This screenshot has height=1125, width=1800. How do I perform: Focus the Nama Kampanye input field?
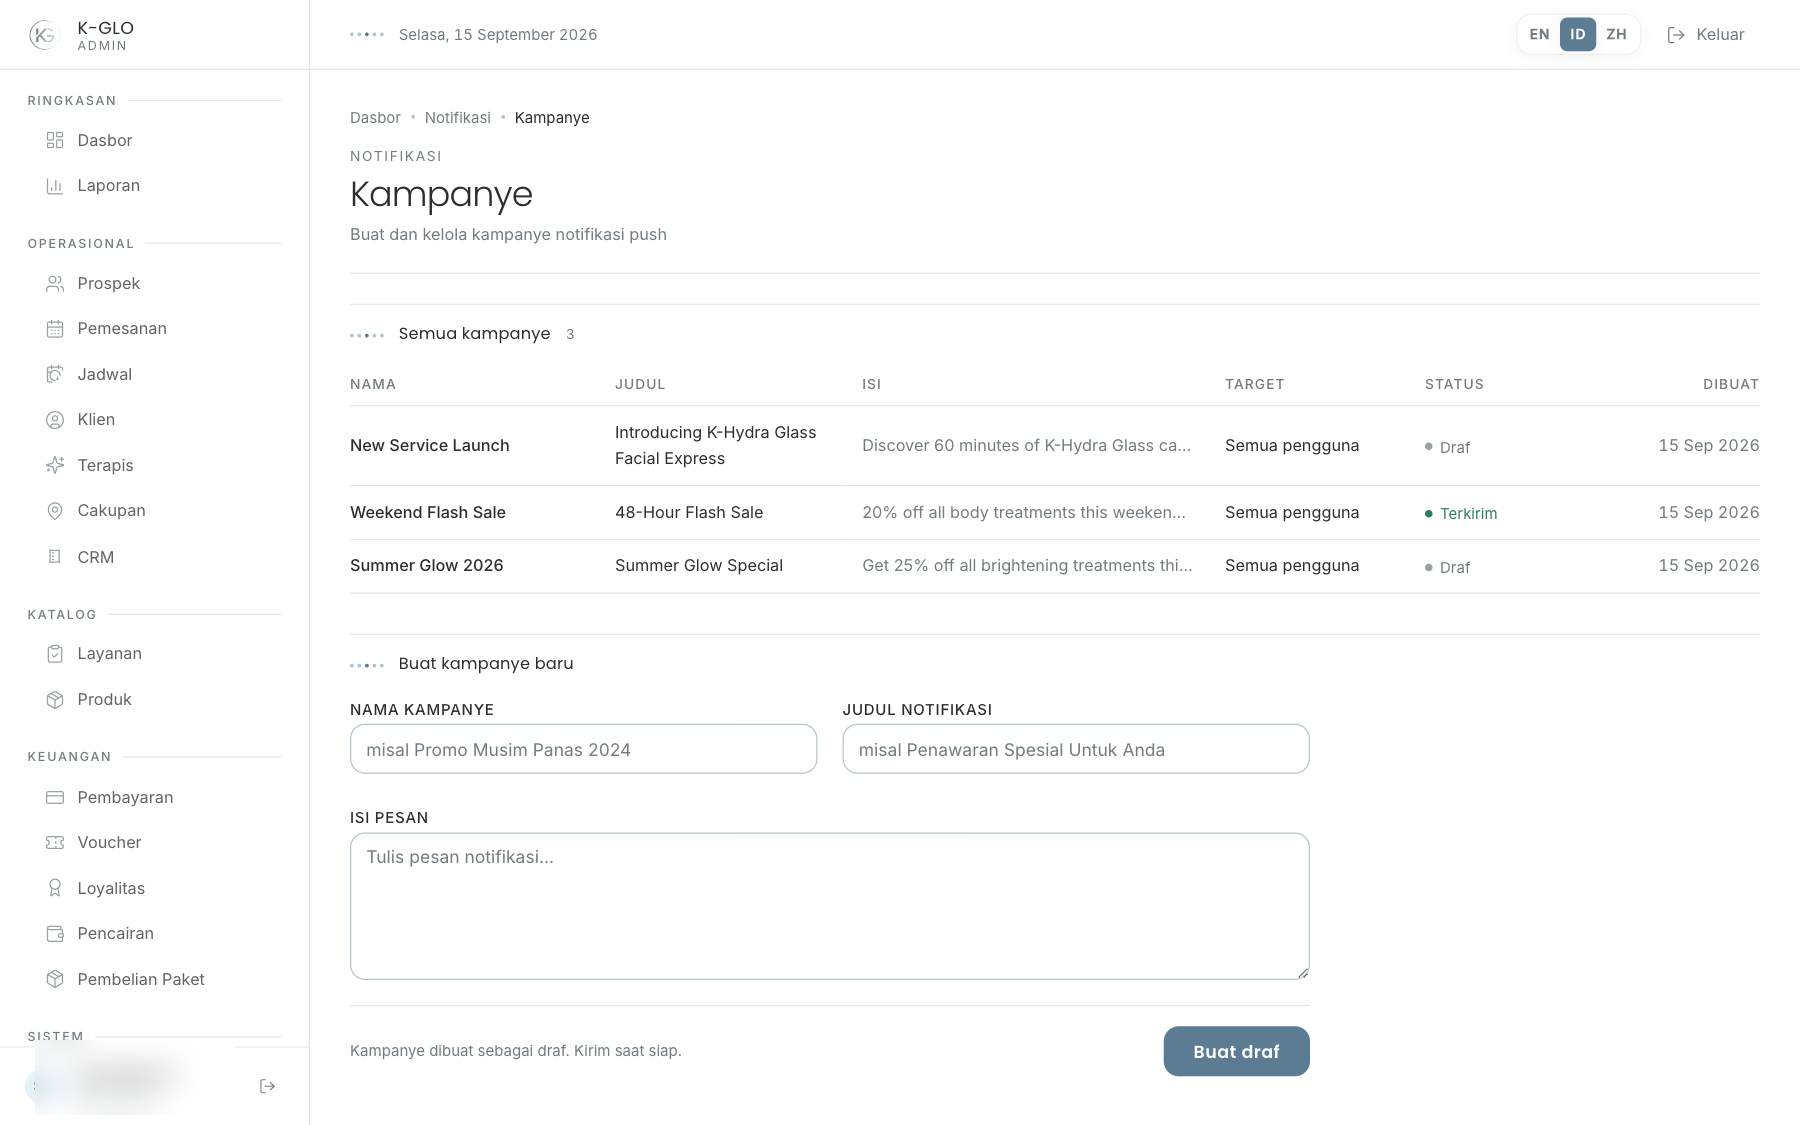(x=583, y=749)
